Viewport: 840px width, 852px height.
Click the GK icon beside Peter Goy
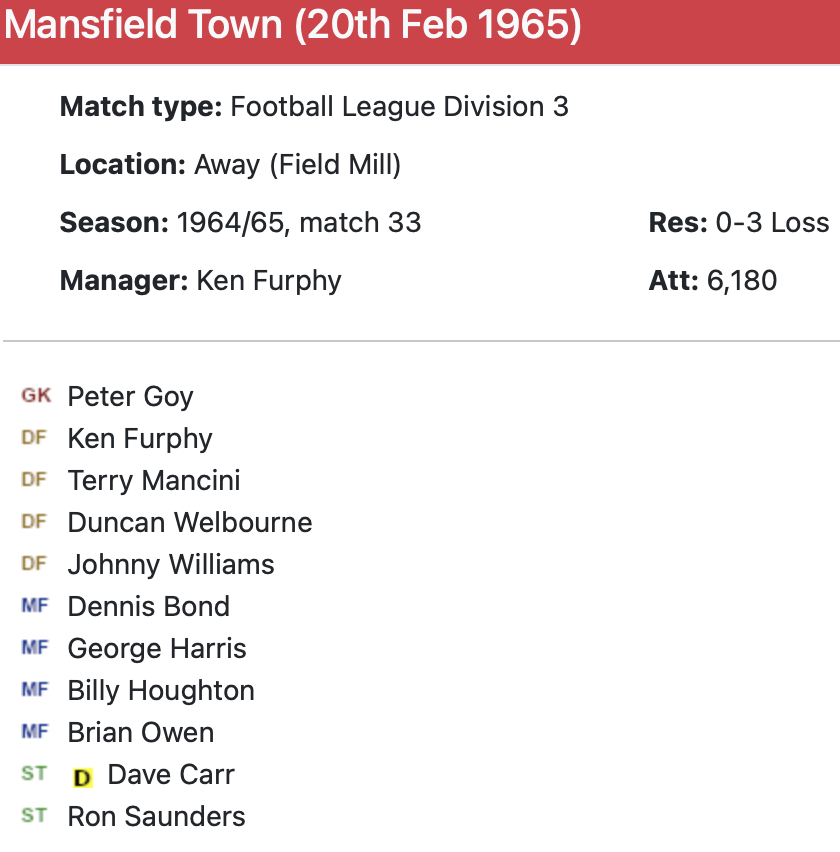(35, 396)
